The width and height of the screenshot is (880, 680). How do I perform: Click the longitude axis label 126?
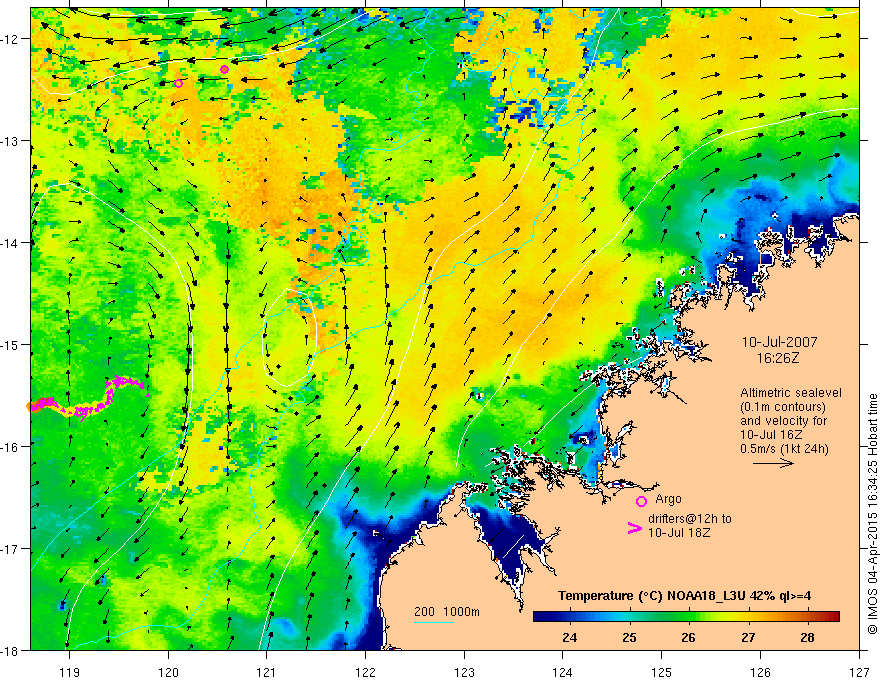pyautogui.click(x=760, y=672)
